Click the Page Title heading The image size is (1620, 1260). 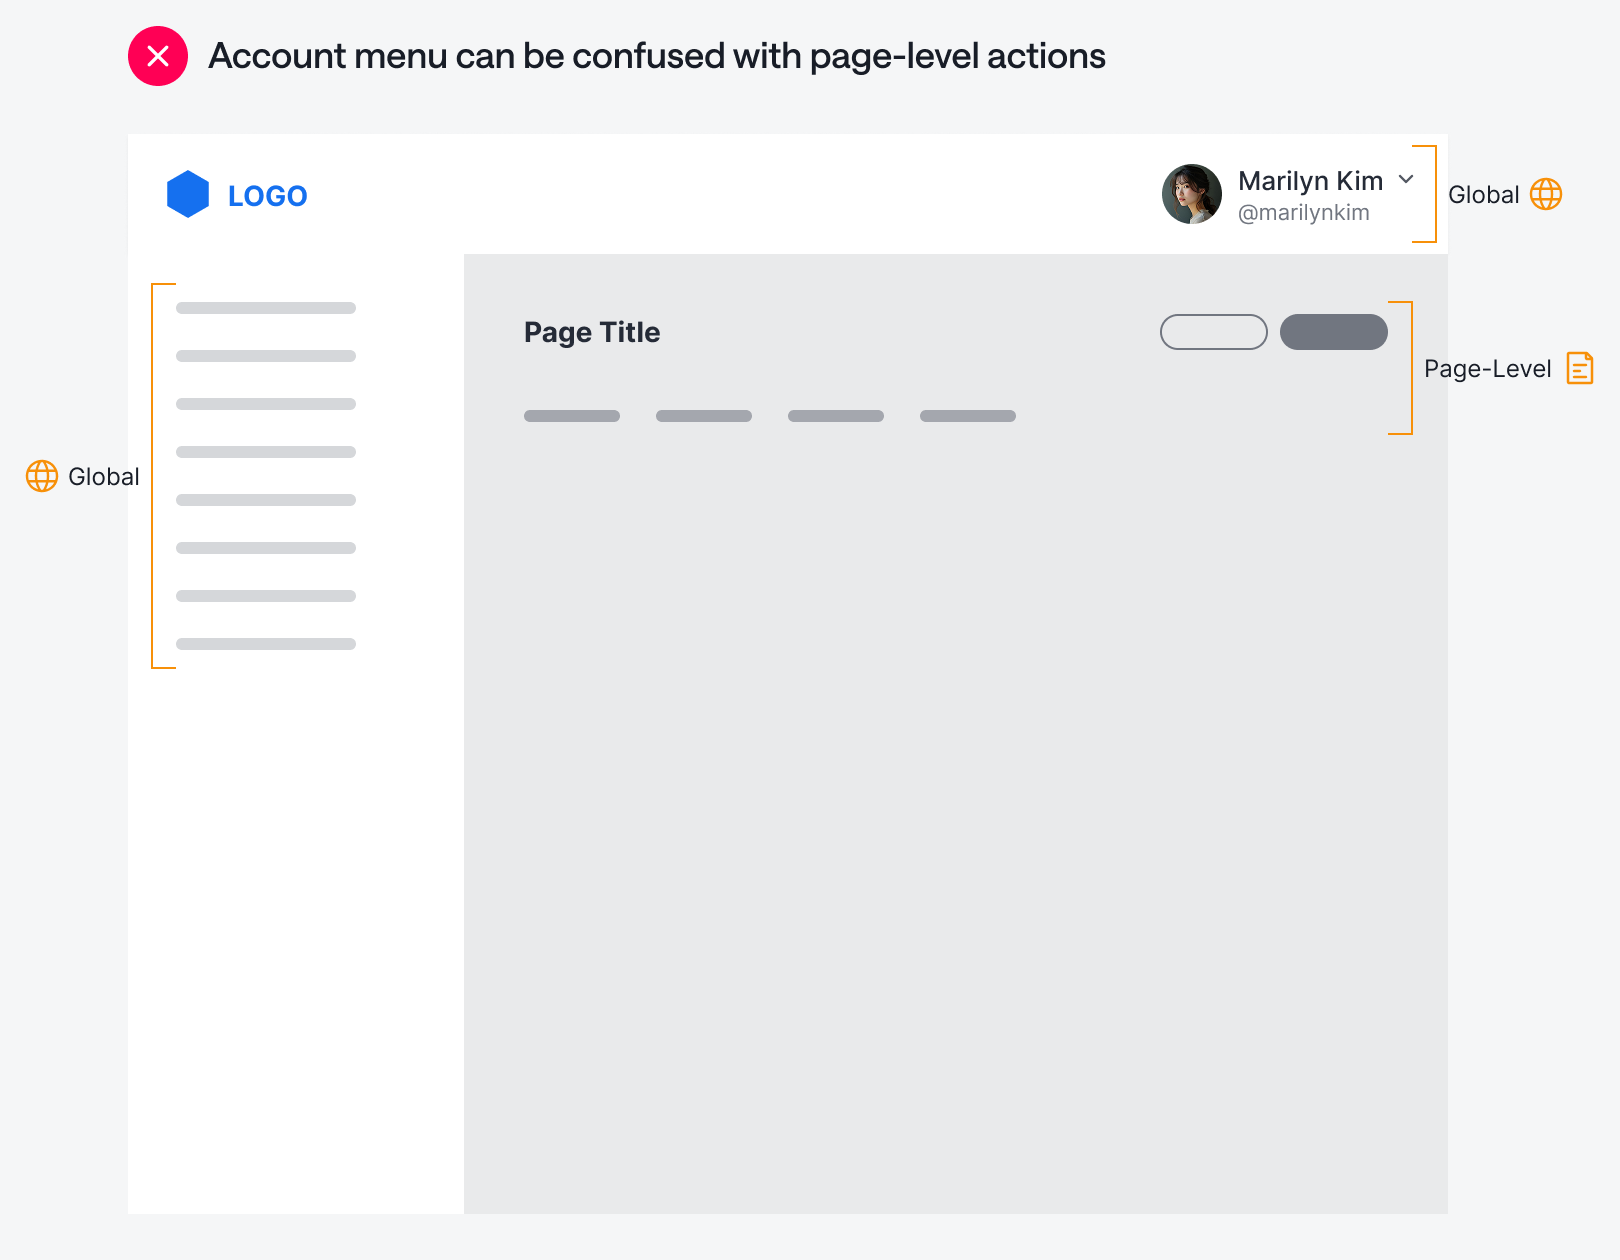592,332
